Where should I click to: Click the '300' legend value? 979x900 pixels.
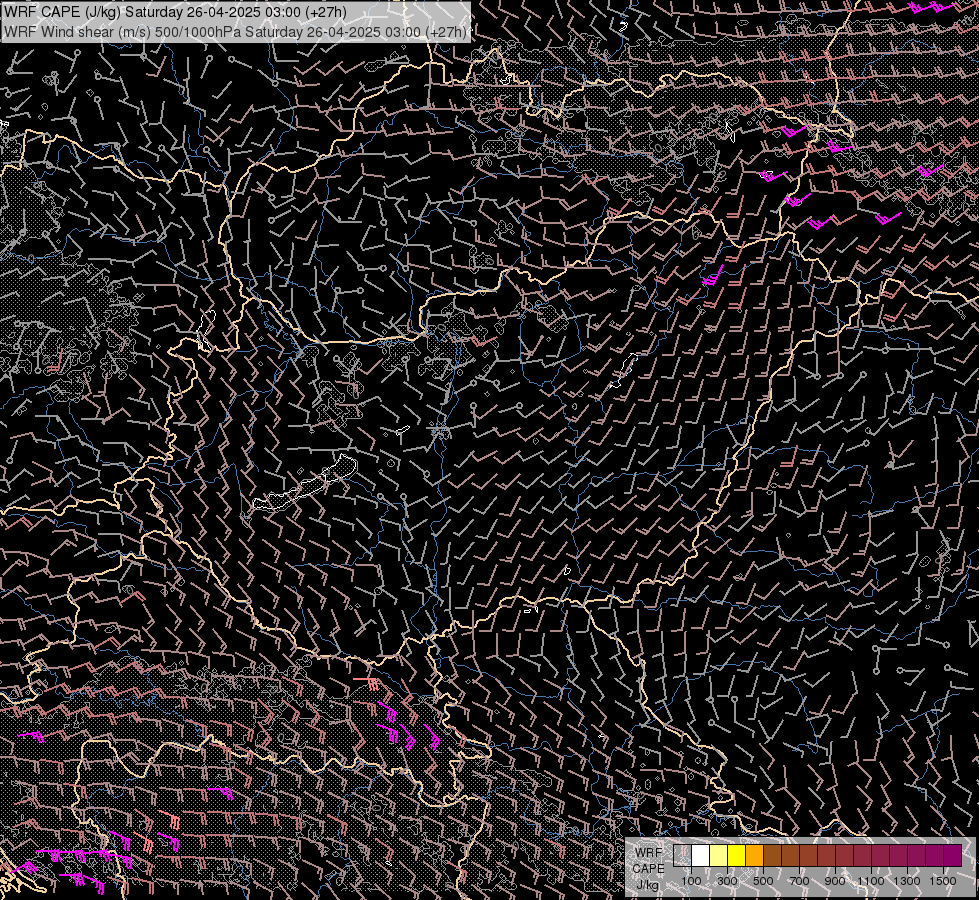[727, 881]
